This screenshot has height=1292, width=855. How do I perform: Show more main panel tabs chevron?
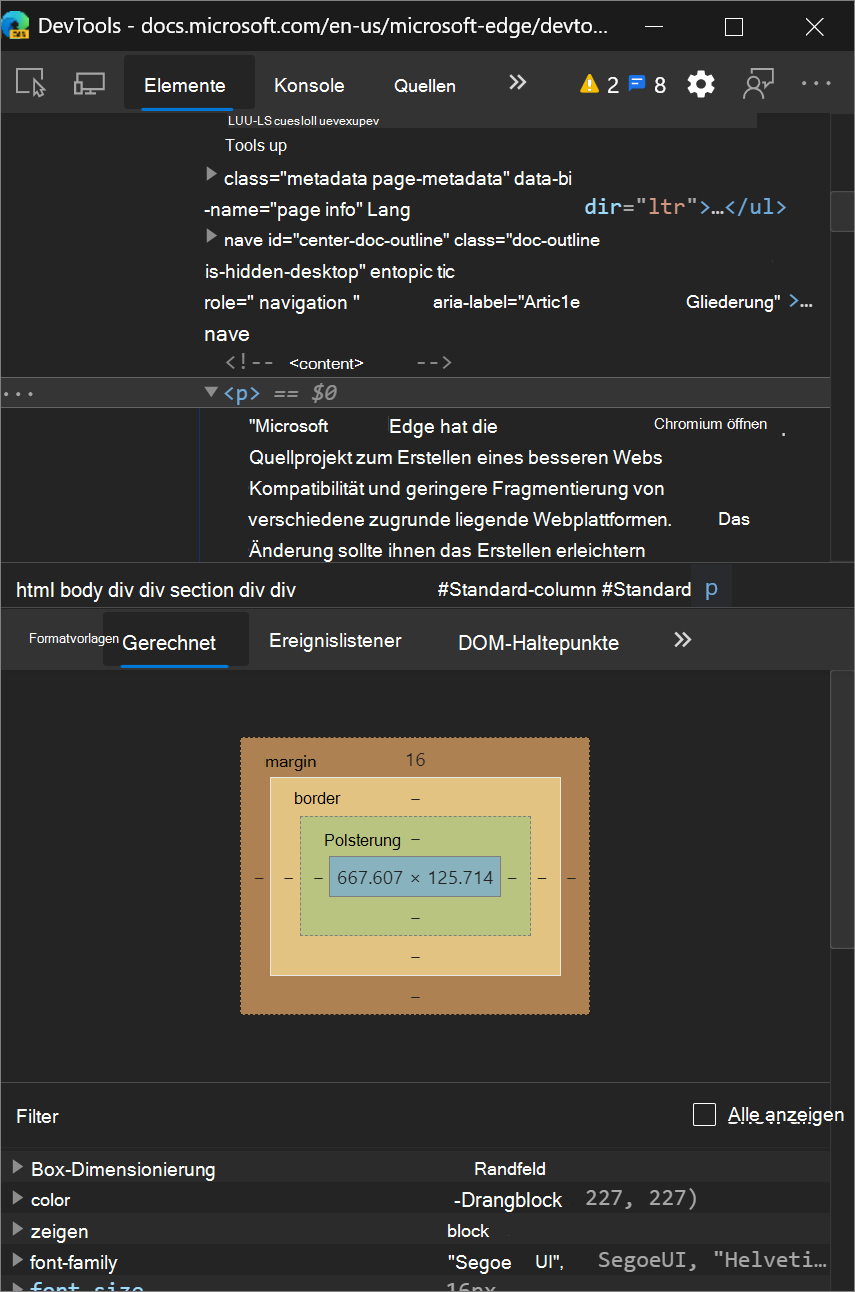[x=517, y=83]
